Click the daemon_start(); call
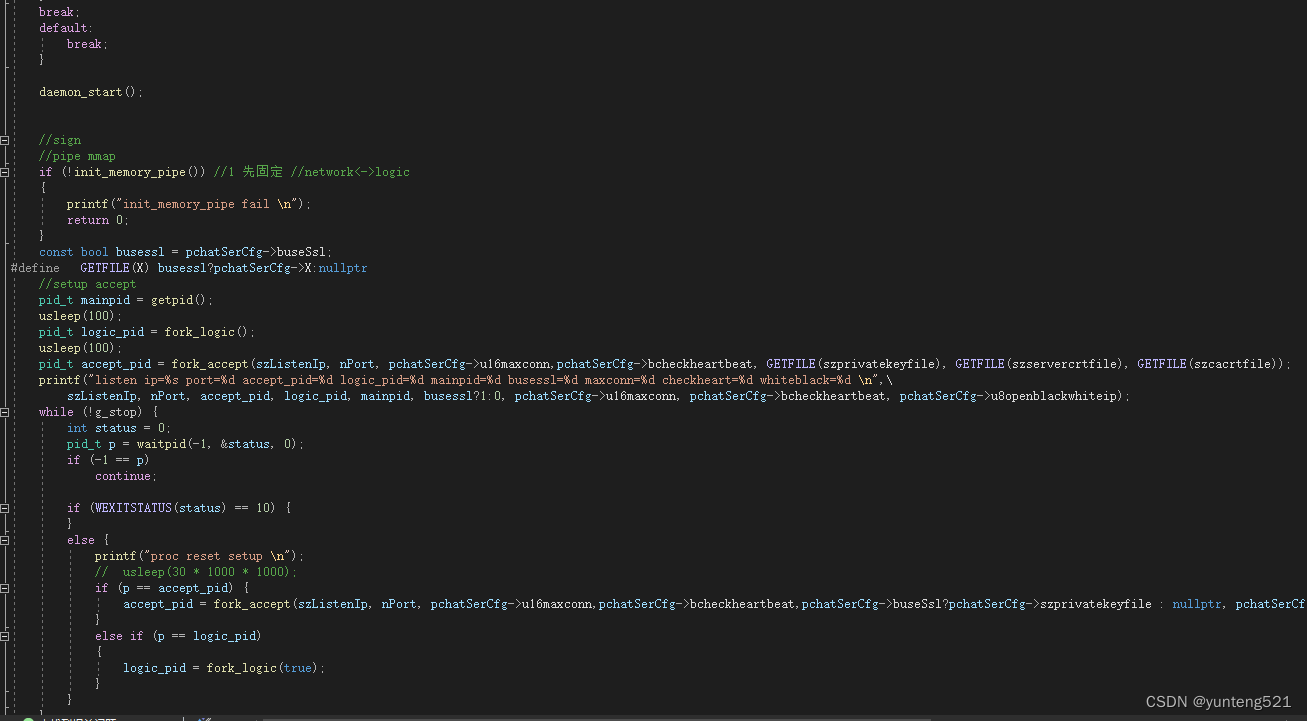1307x721 pixels. (91, 92)
